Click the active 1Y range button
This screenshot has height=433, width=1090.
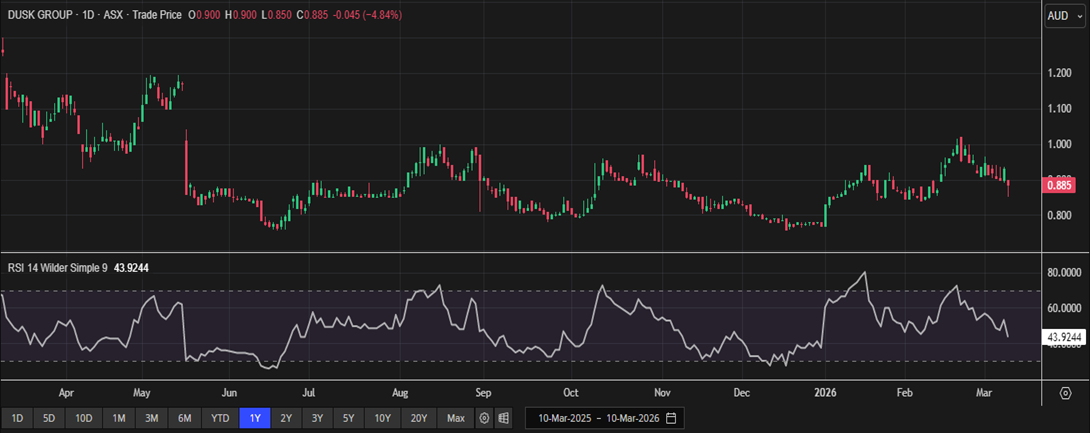click(254, 417)
